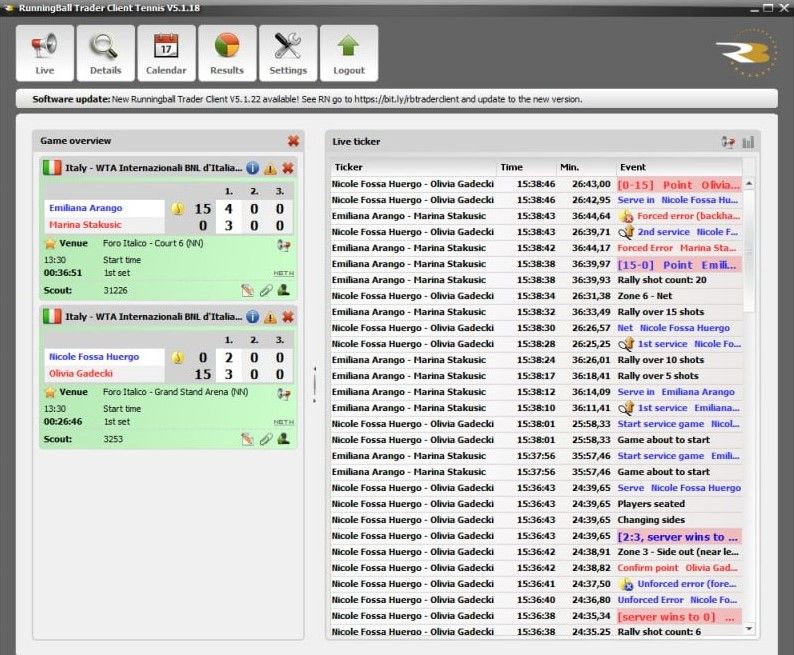Click person icon in Scout 31226 row
This screenshot has width=794, height=655.
click(284, 290)
